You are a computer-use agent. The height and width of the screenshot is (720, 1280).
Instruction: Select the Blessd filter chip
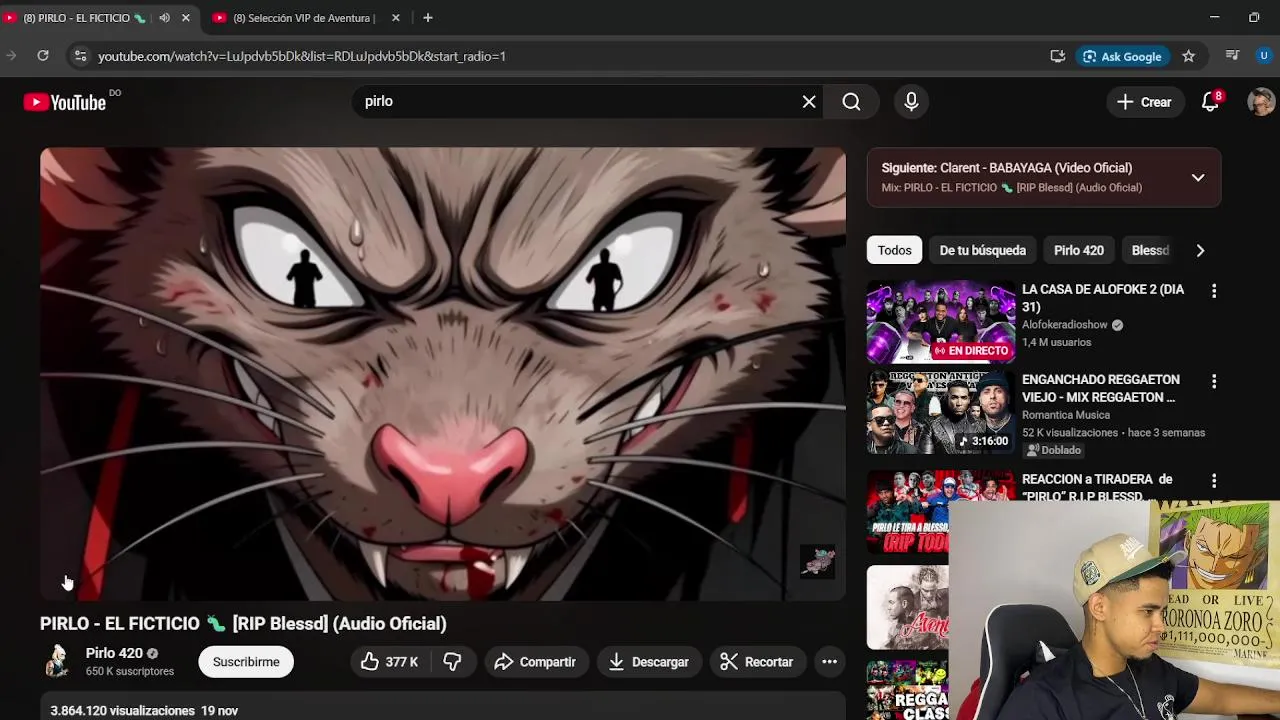(1150, 250)
